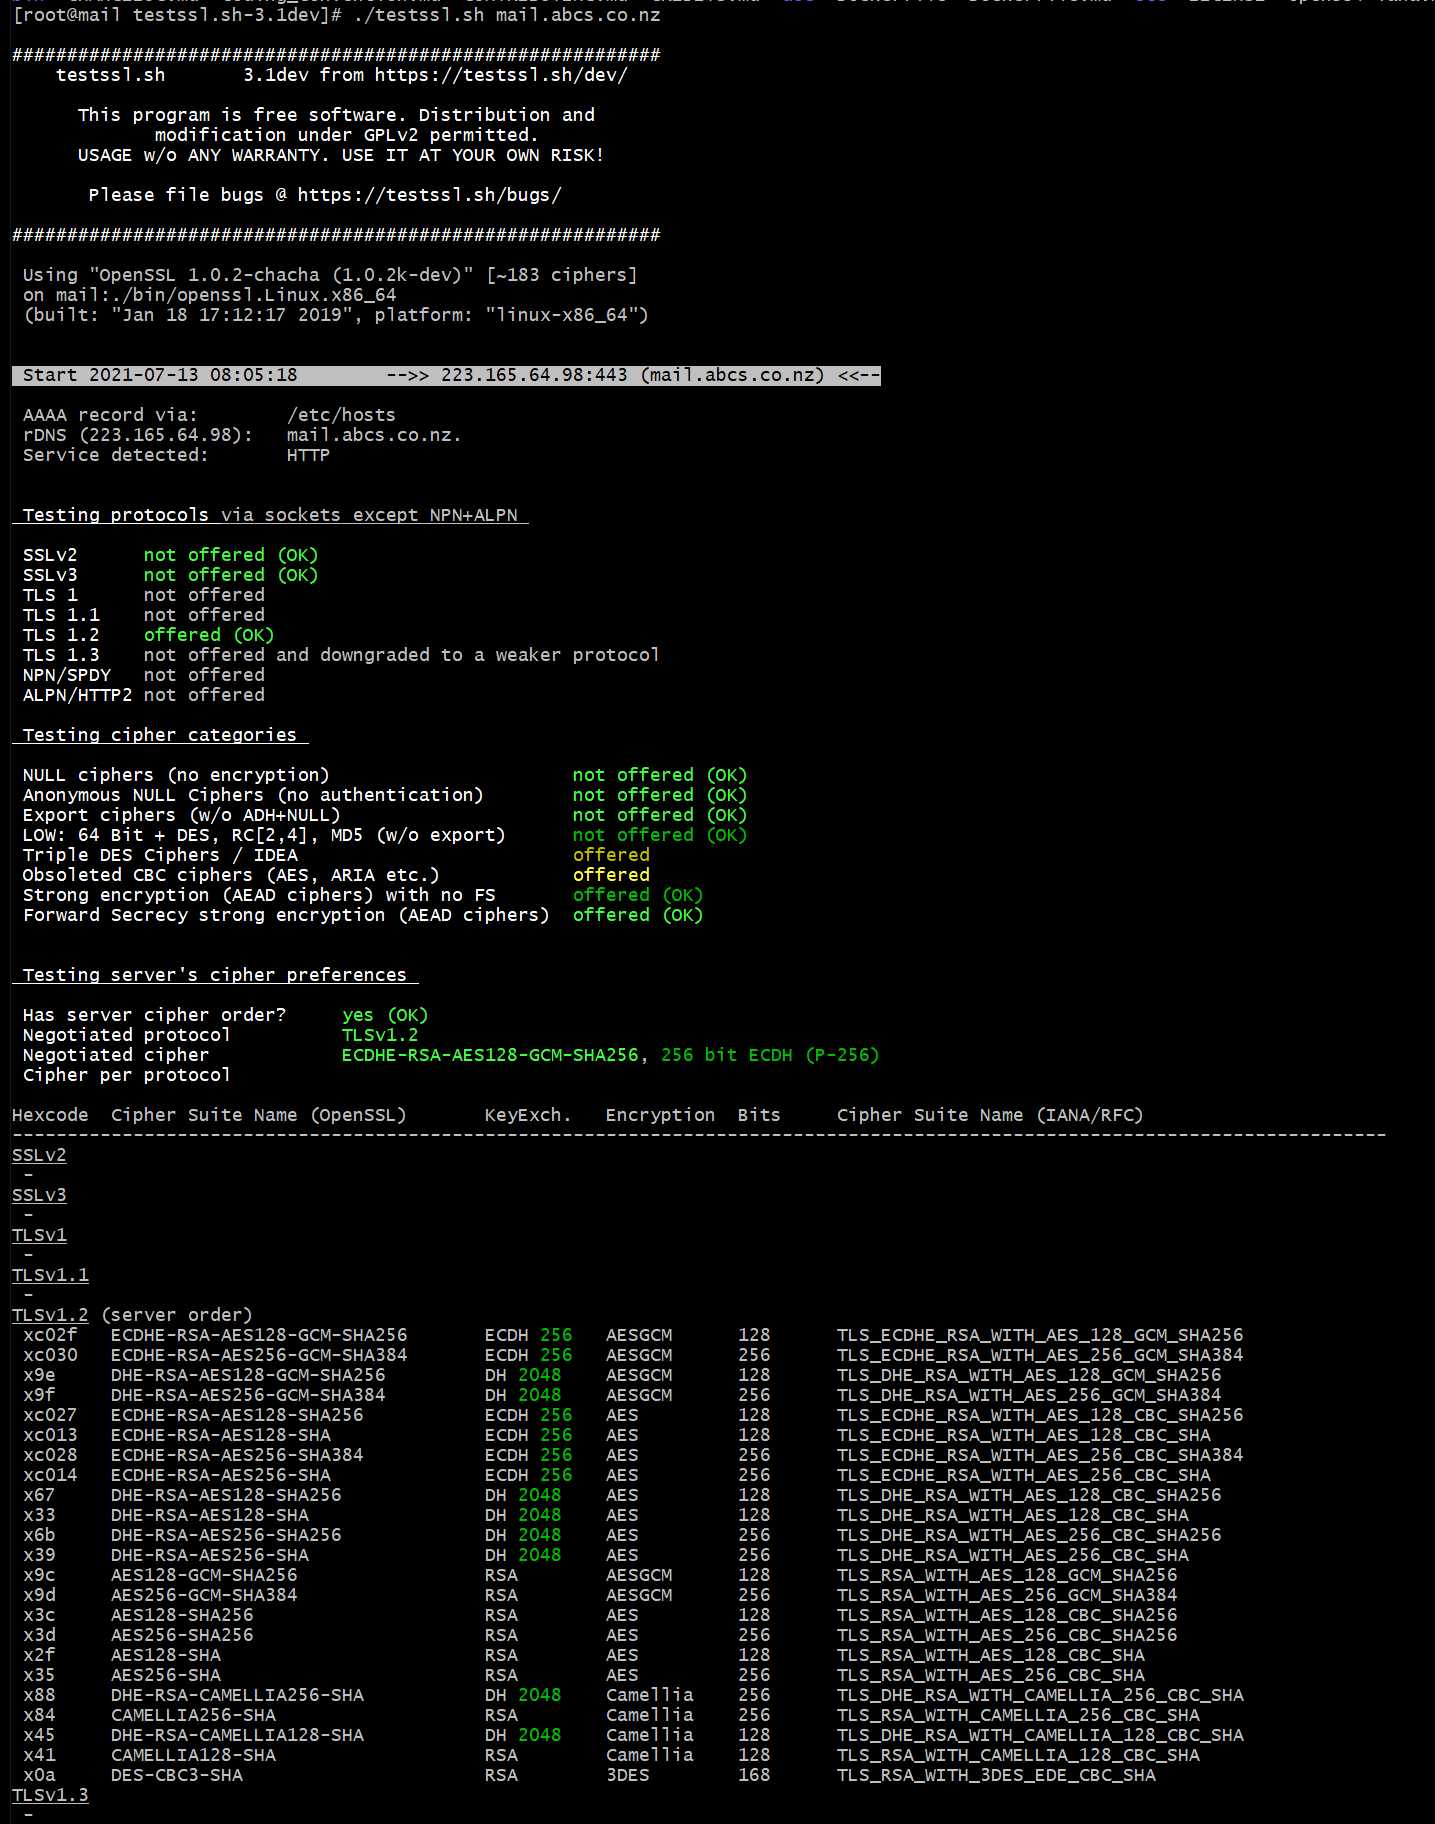Viewport: 1435px width, 1824px height.
Task: Click cipher name 'CAMELLIA128-SHA'
Action: [193, 1755]
